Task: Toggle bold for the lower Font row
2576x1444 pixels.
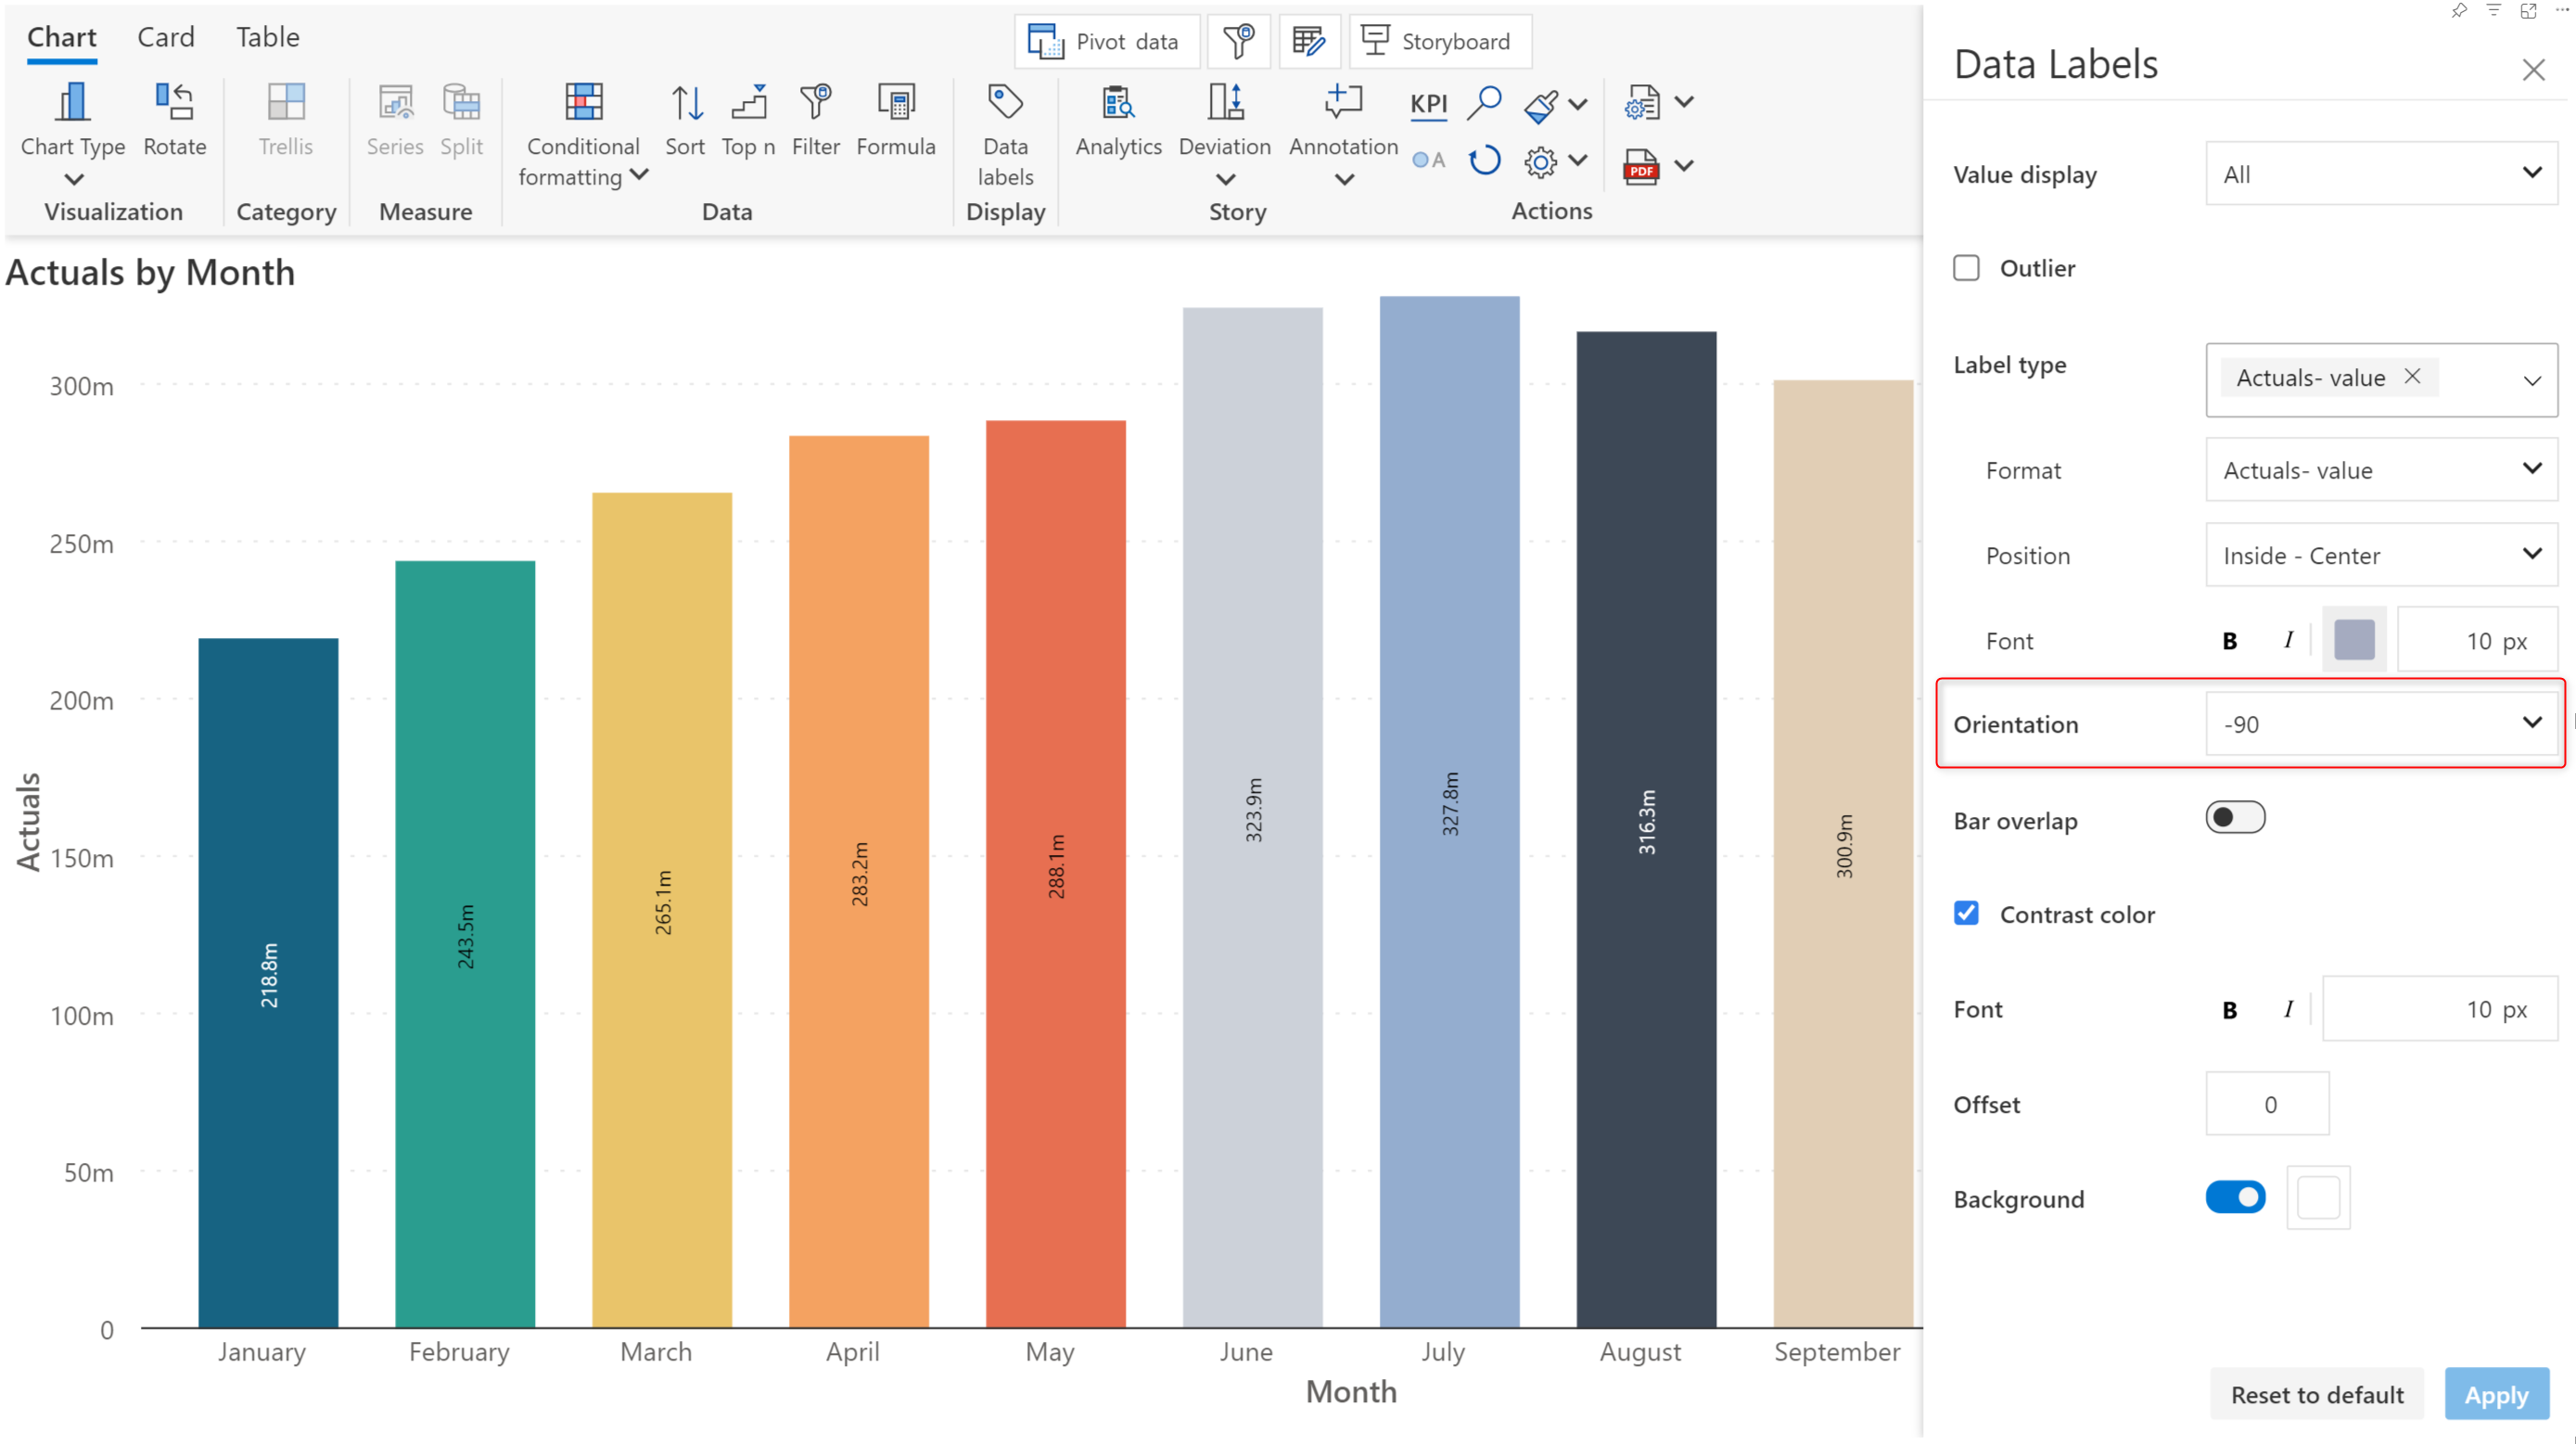Action: click(2229, 1010)
